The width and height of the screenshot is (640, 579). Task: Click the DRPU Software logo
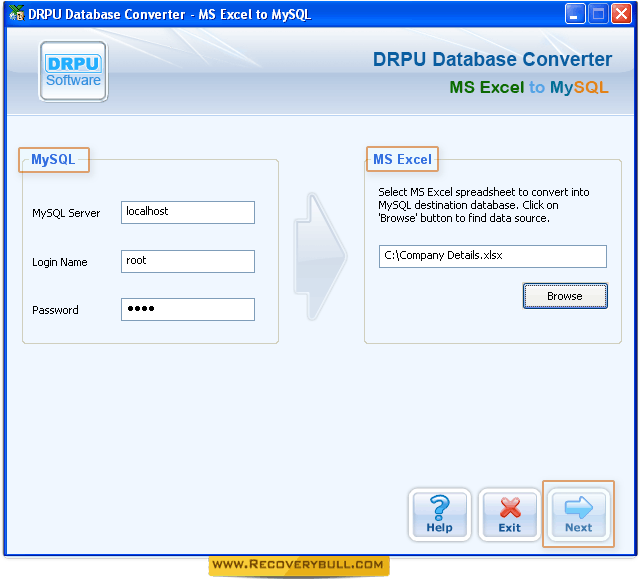coord(73,71)
